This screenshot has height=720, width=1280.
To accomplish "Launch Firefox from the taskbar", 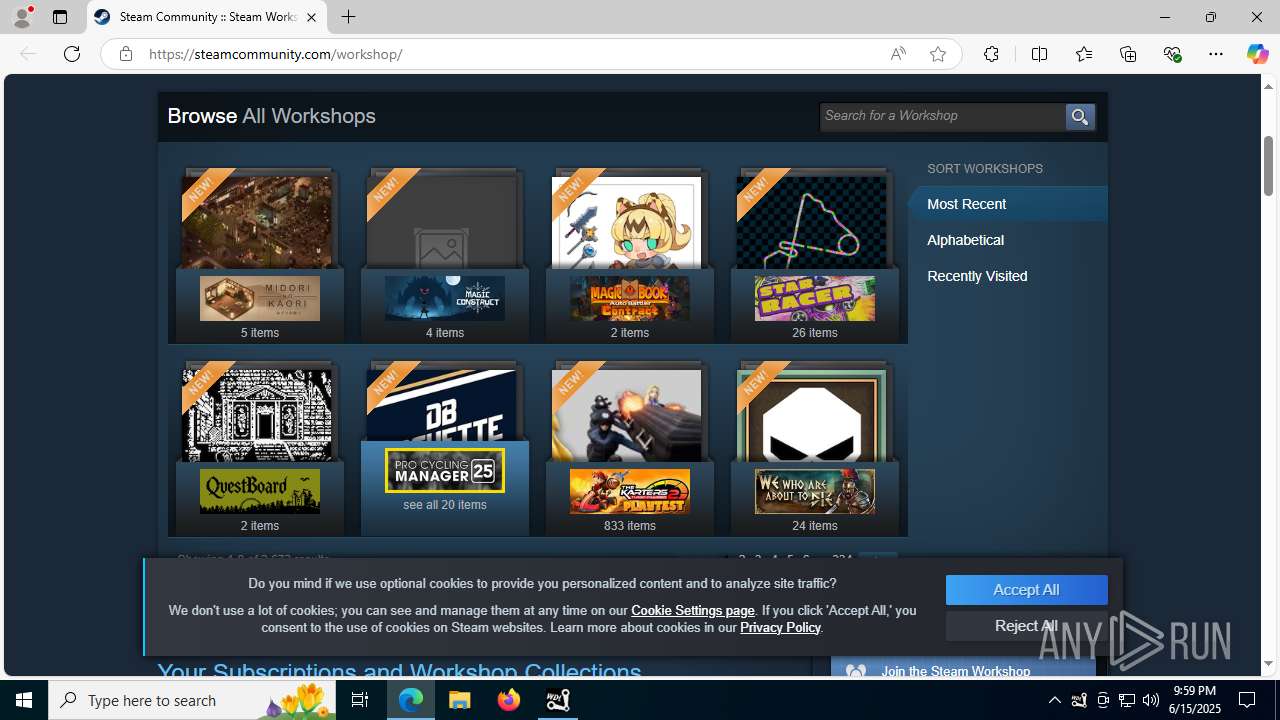I will (509, 700).
